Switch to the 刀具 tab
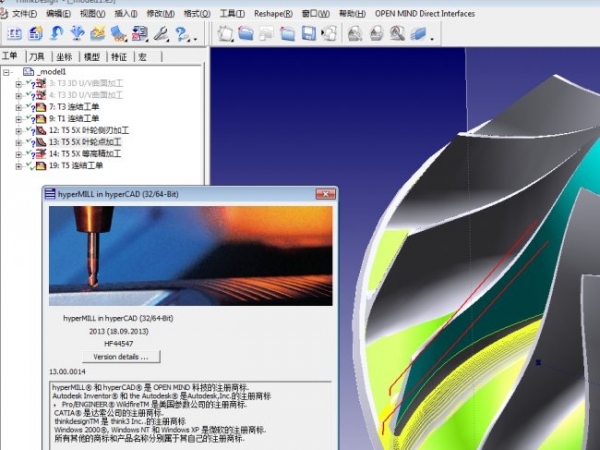This screenshot has width=600, height=450. (37, 57)
